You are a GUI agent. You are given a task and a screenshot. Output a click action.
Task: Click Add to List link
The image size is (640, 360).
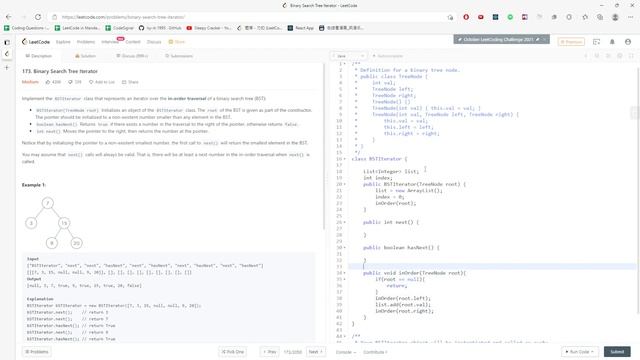[102, 82]
